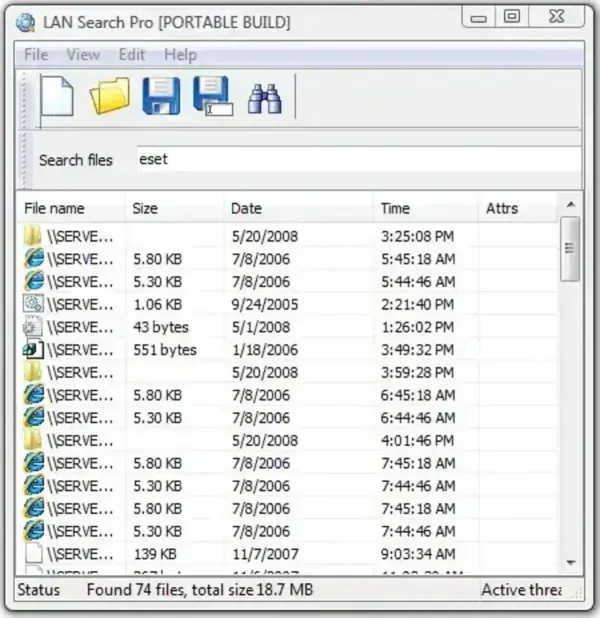This screenshot has width=600, height=618.
Task: Click the 139 KB size cell
Action: click(x=155, y=554)
